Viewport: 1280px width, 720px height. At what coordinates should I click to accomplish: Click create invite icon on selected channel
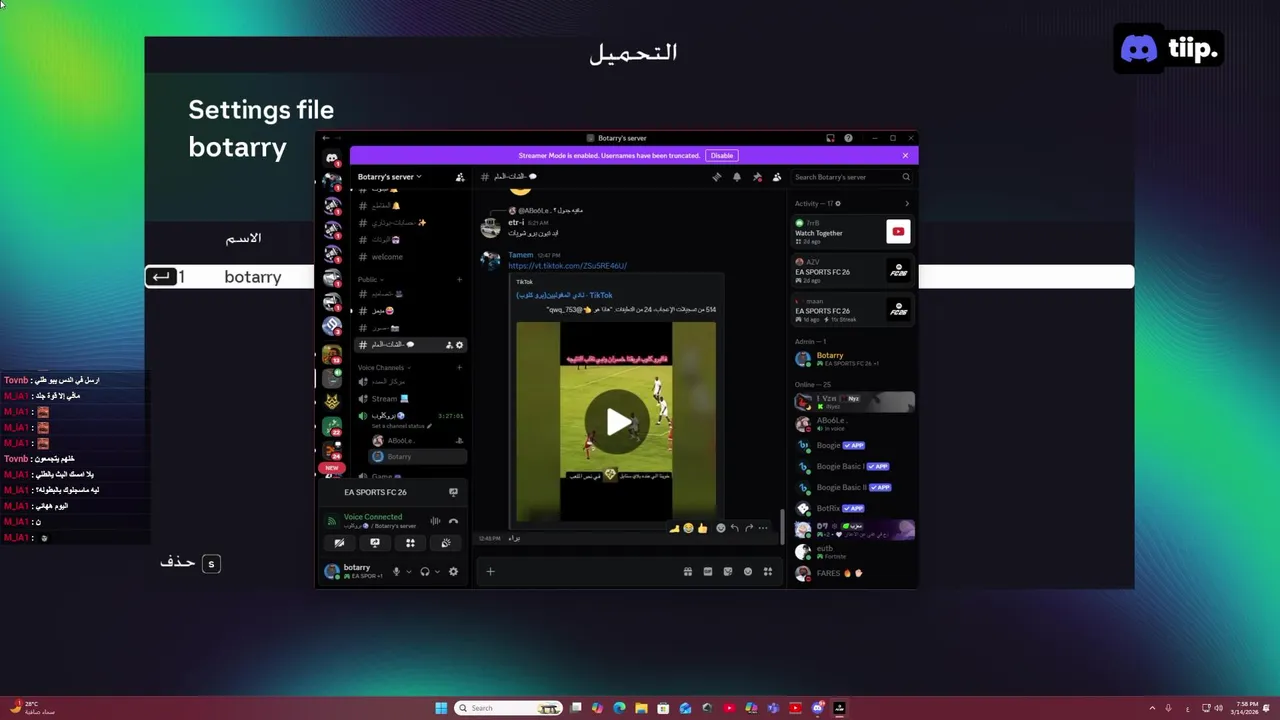449,345
